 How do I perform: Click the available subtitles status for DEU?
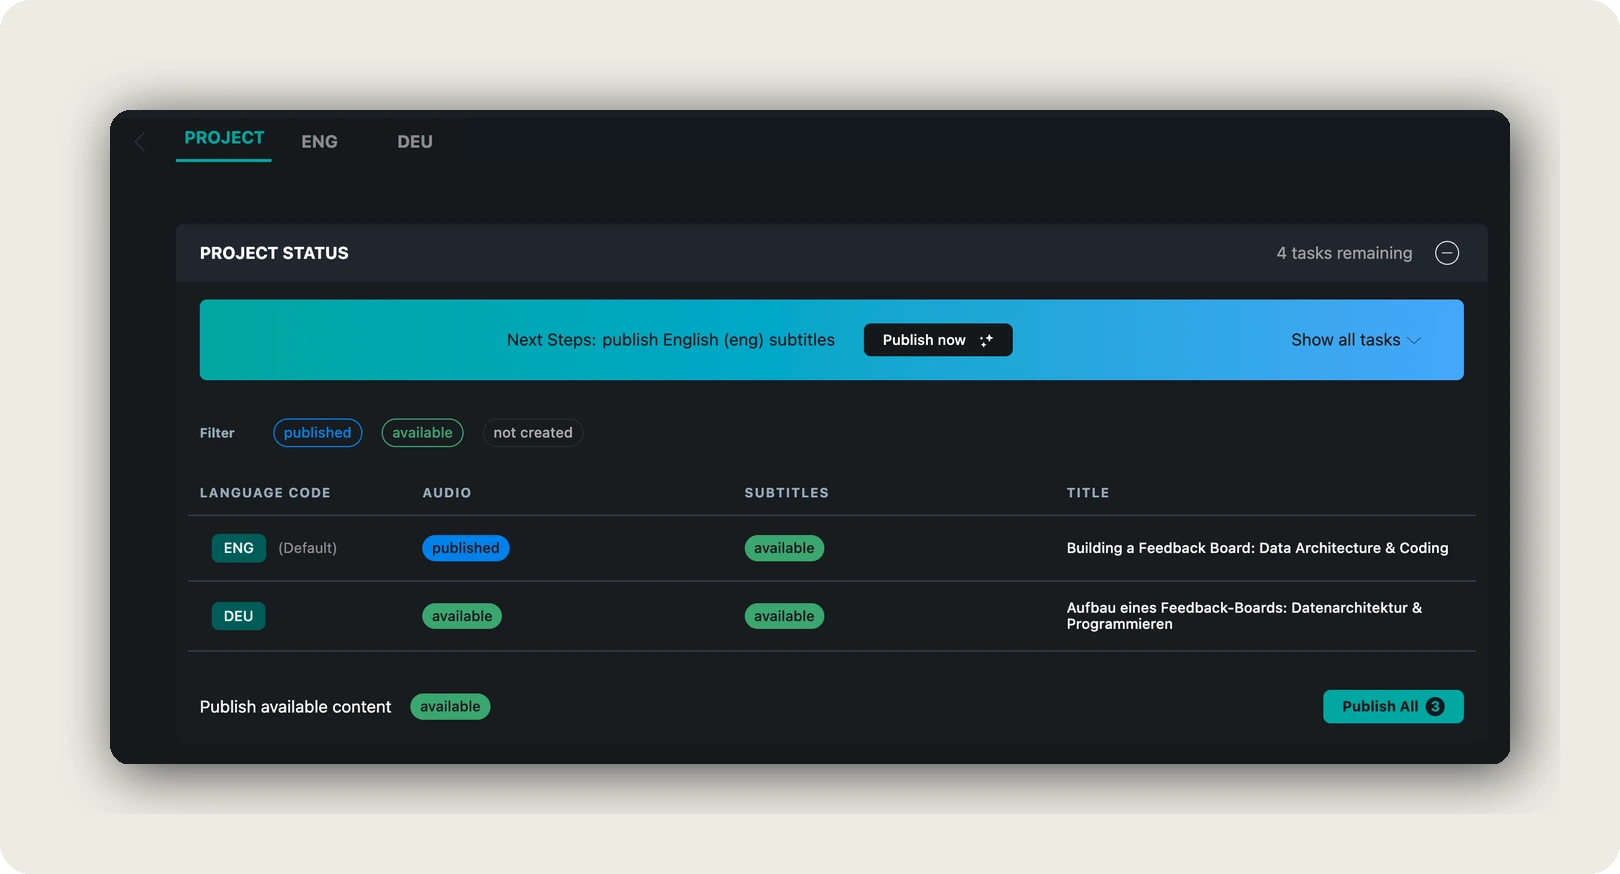coord(784,616)
